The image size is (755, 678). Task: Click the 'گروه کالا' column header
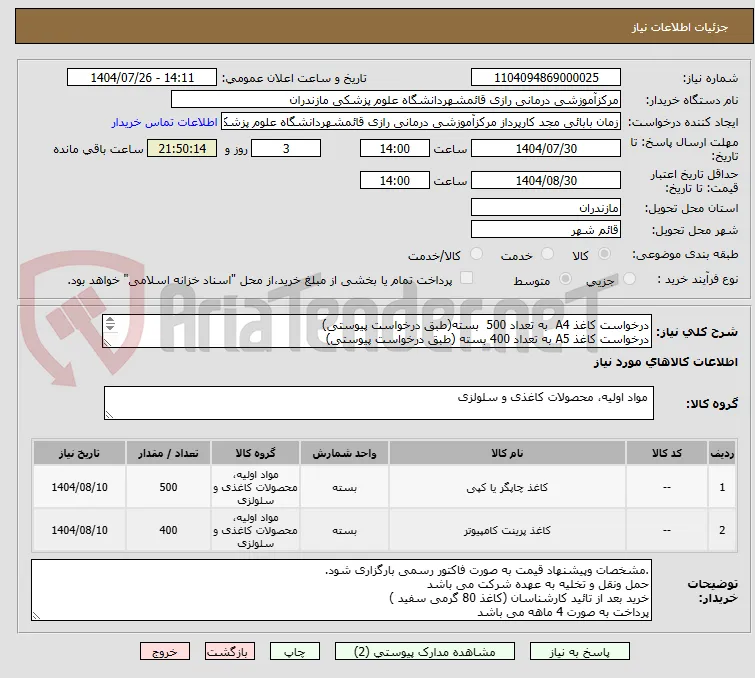255,453
